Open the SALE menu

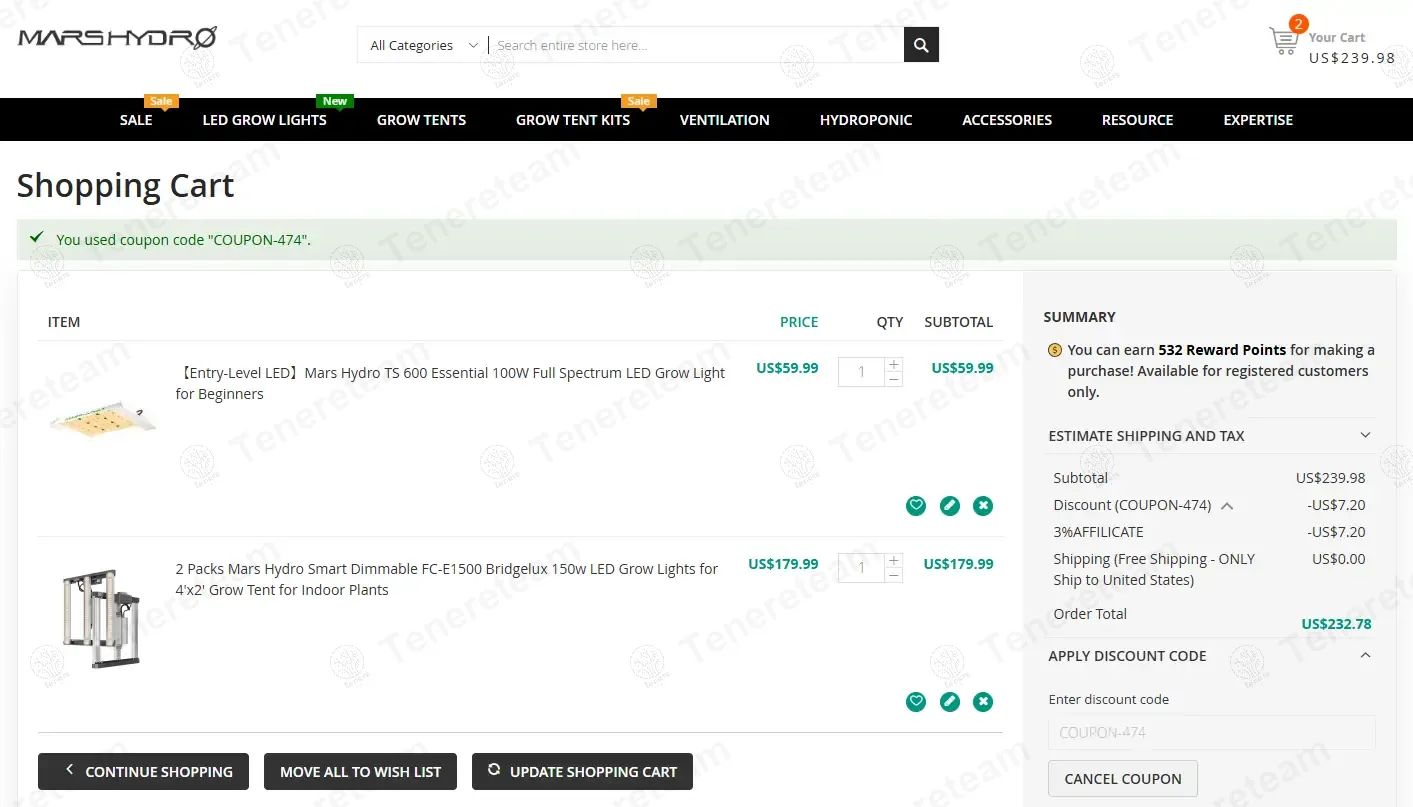[136, 120]
